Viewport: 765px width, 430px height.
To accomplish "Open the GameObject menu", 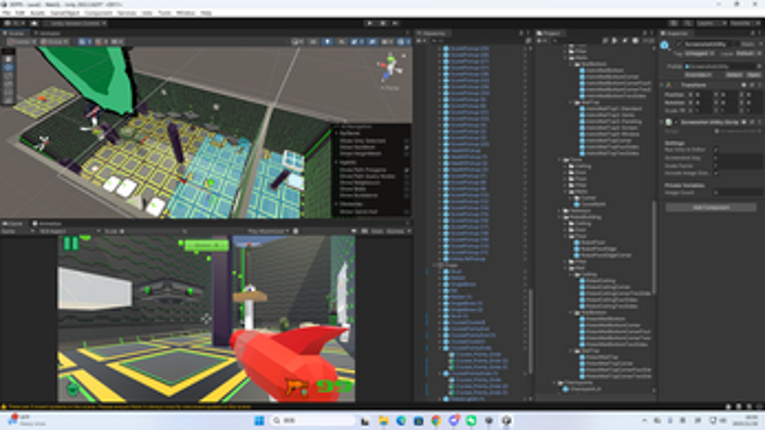I will click(x=65, y=13).
